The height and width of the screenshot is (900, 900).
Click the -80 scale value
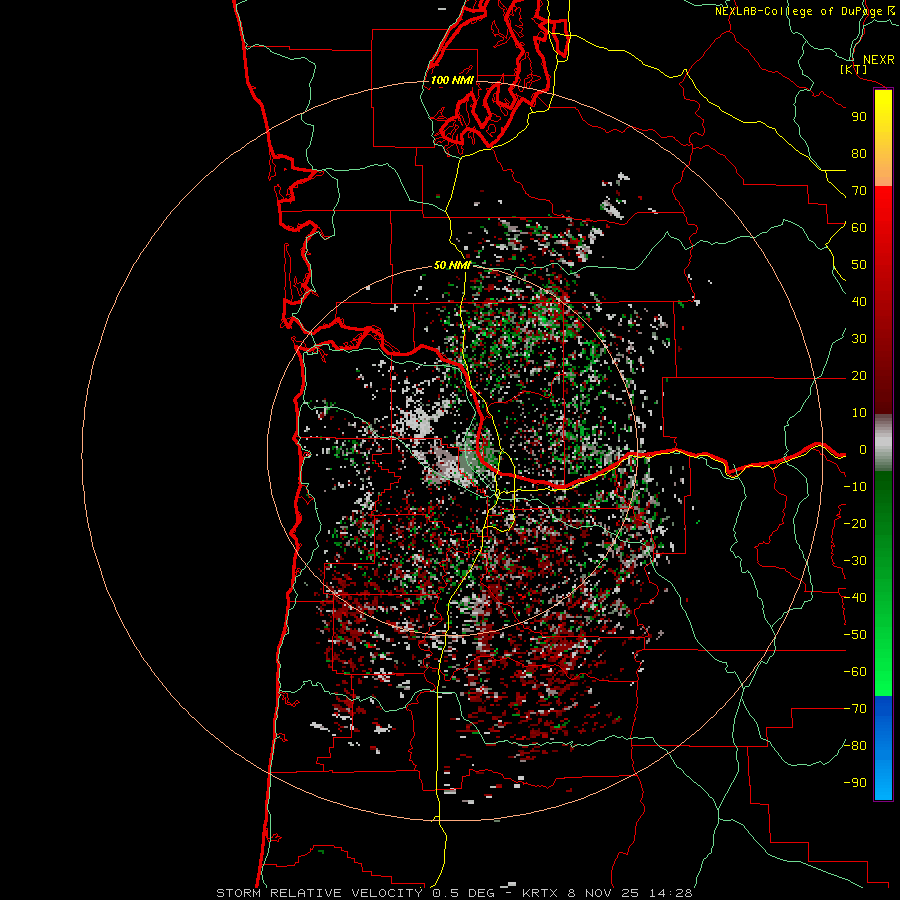(x=855, y=746)
